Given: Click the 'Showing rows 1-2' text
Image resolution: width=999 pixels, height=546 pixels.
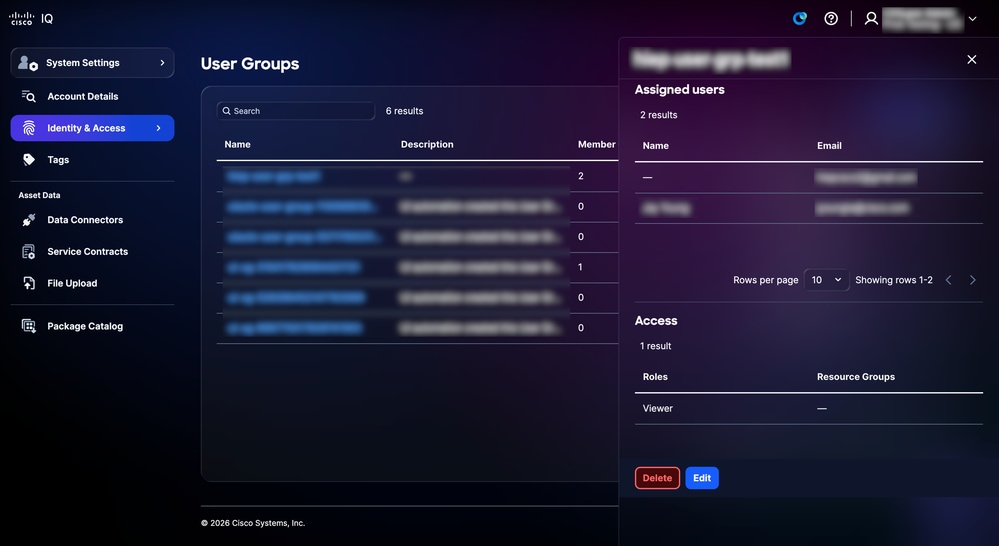Looking at the screenshot, I should 894,280.
